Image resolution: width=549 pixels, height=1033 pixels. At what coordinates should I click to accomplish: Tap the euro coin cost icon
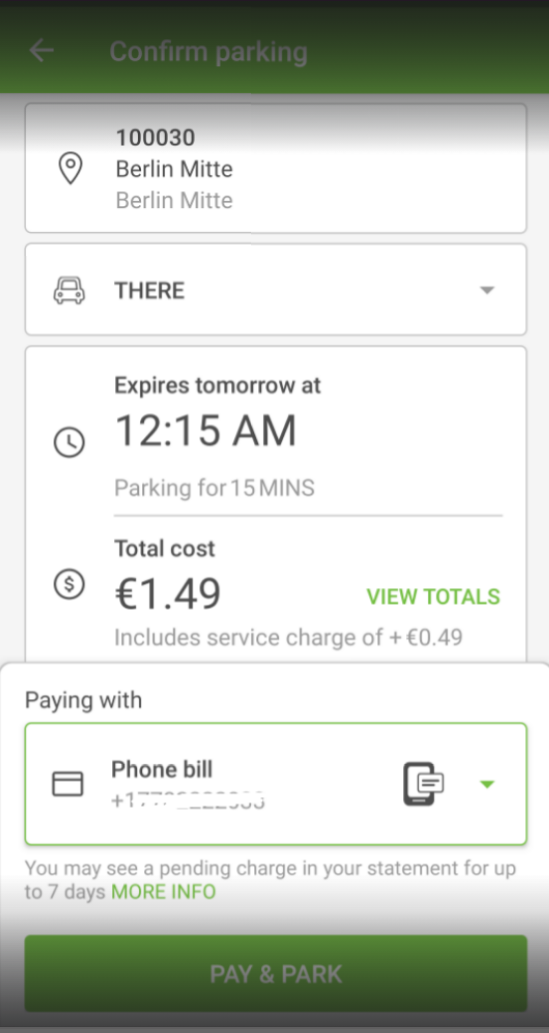coord(69,584)
